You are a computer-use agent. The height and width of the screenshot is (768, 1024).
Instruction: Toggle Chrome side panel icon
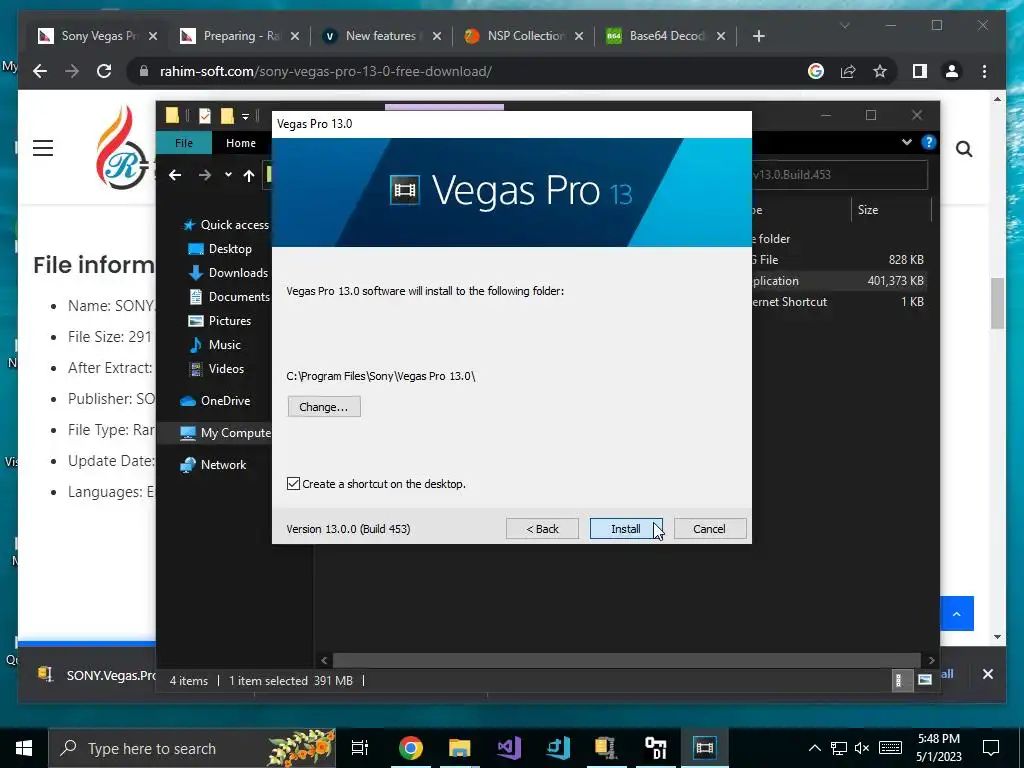[920, 71]
